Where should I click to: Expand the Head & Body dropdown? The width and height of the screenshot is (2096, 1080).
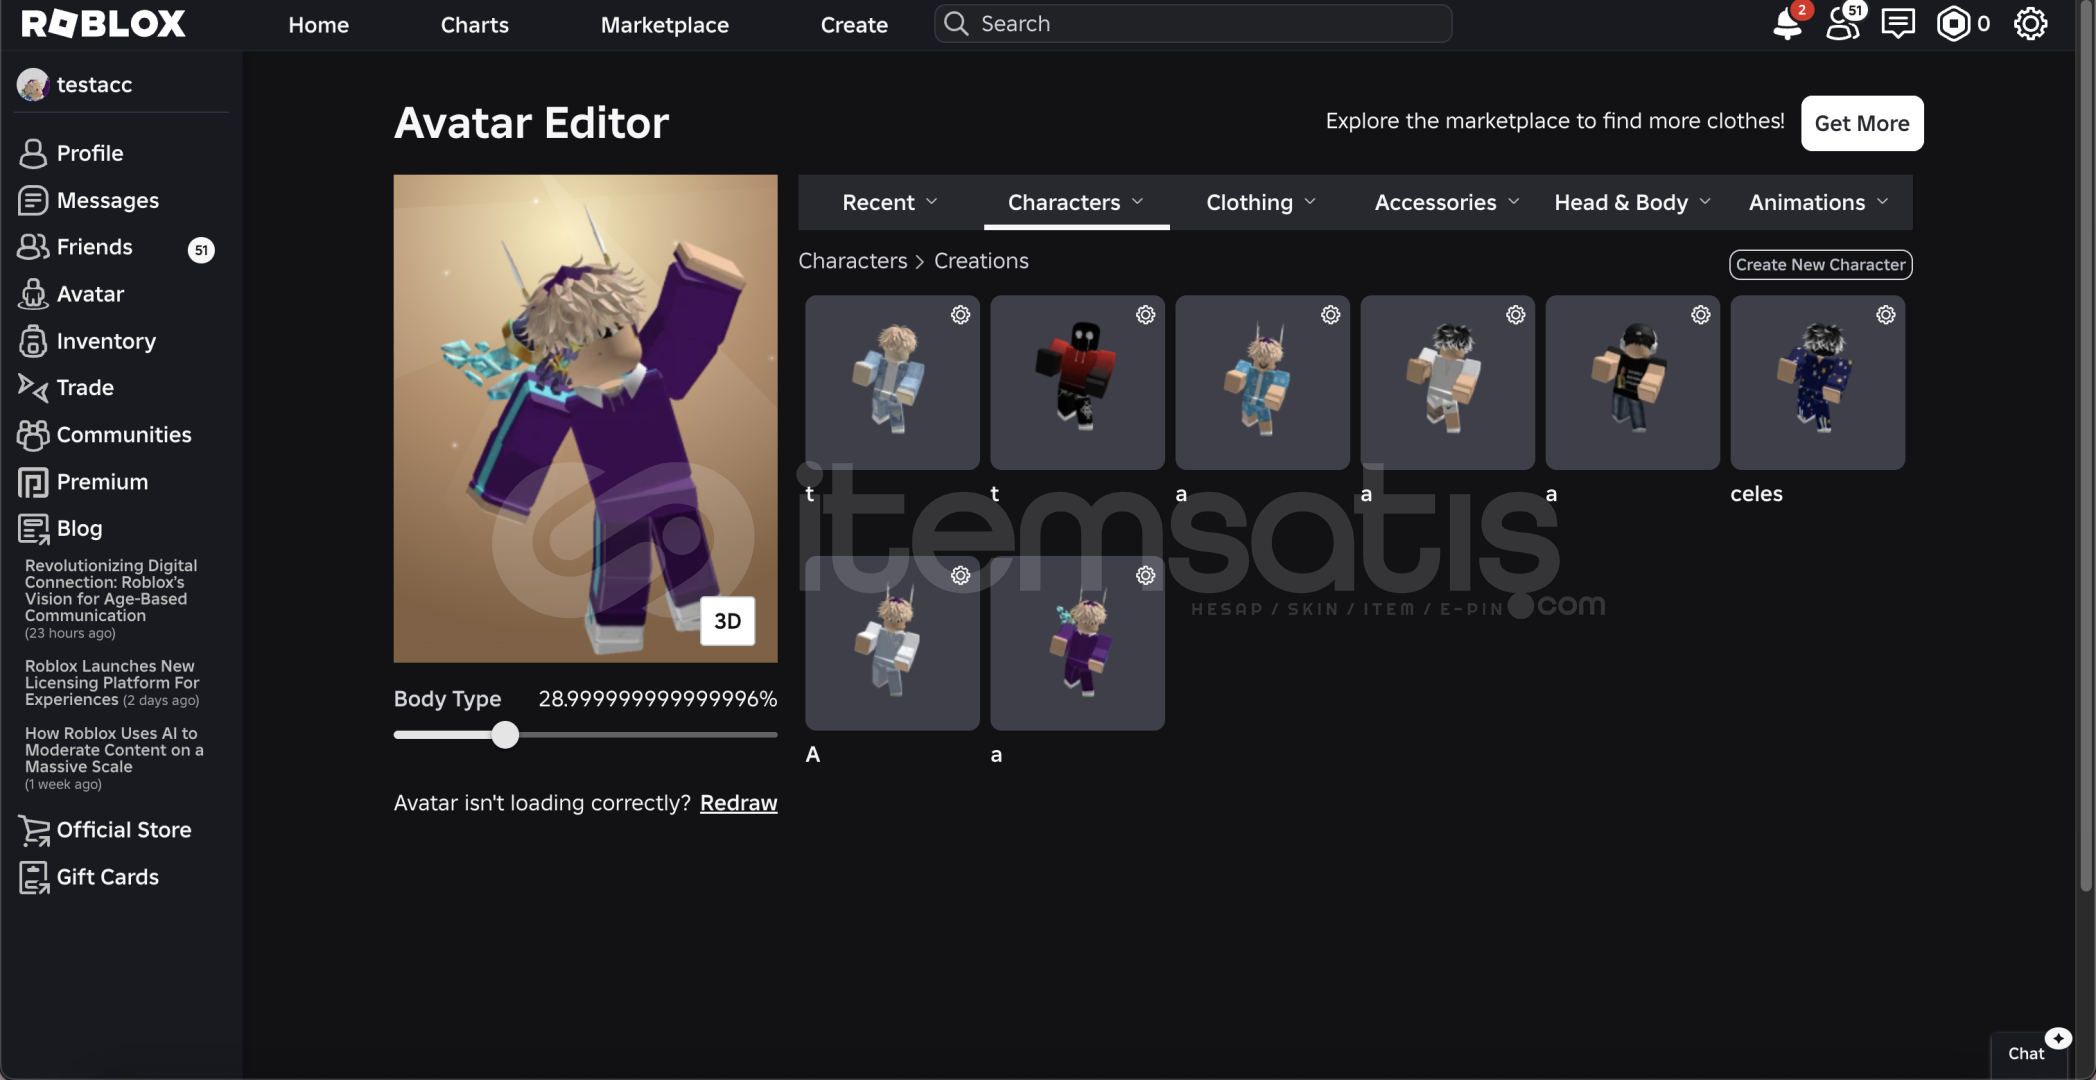(1632, 202)
